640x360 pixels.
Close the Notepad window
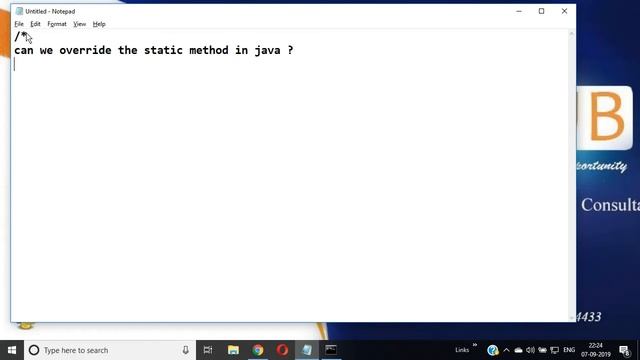pos(564,11)
